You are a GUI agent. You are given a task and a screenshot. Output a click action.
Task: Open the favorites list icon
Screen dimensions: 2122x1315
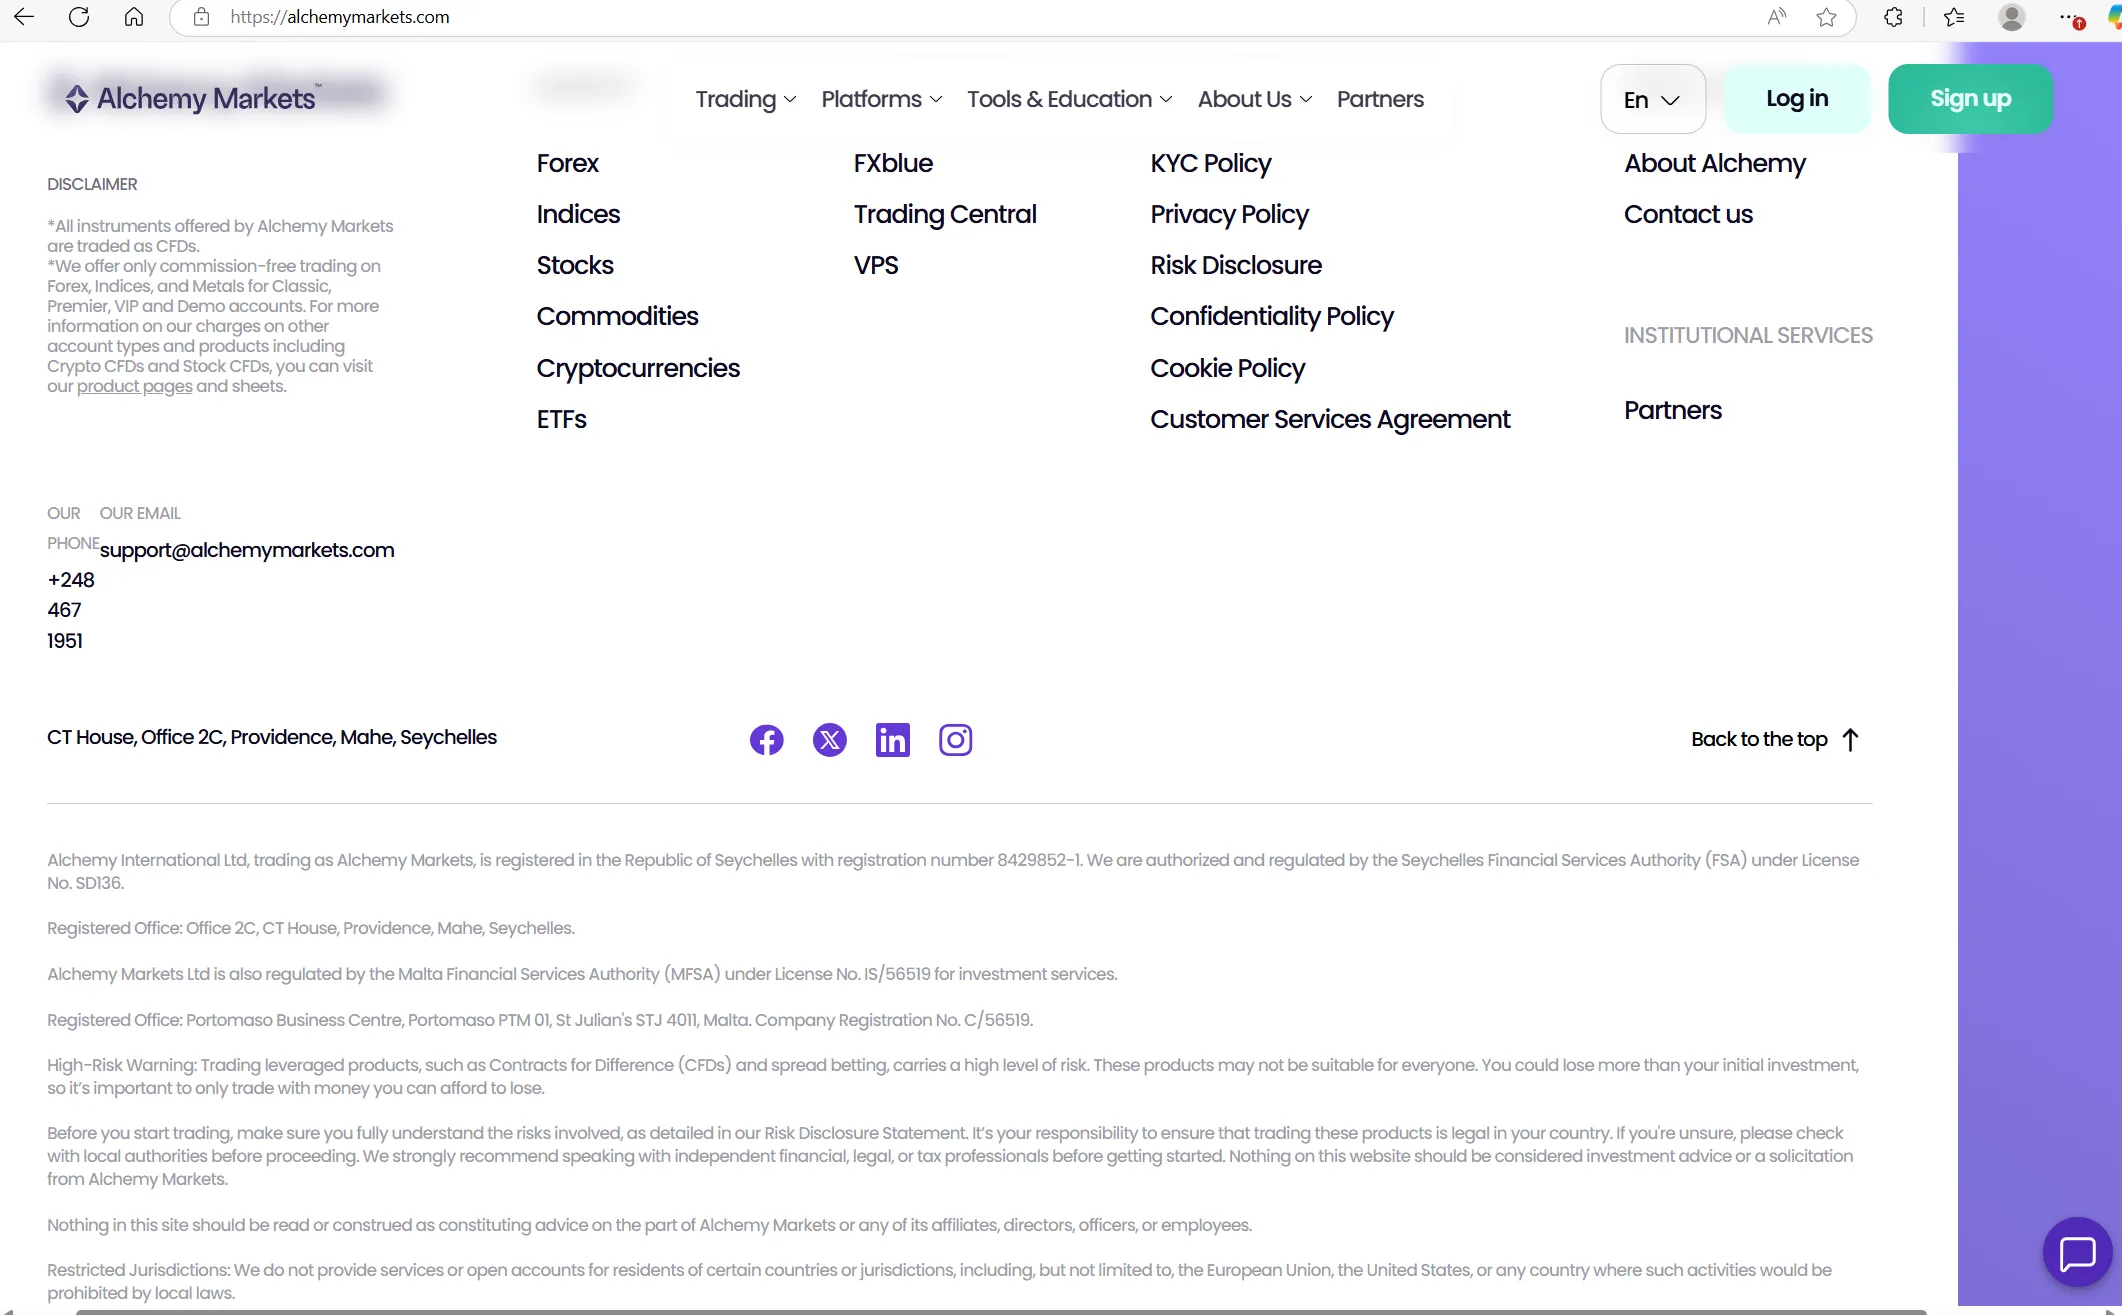[x=1954, y=17]
